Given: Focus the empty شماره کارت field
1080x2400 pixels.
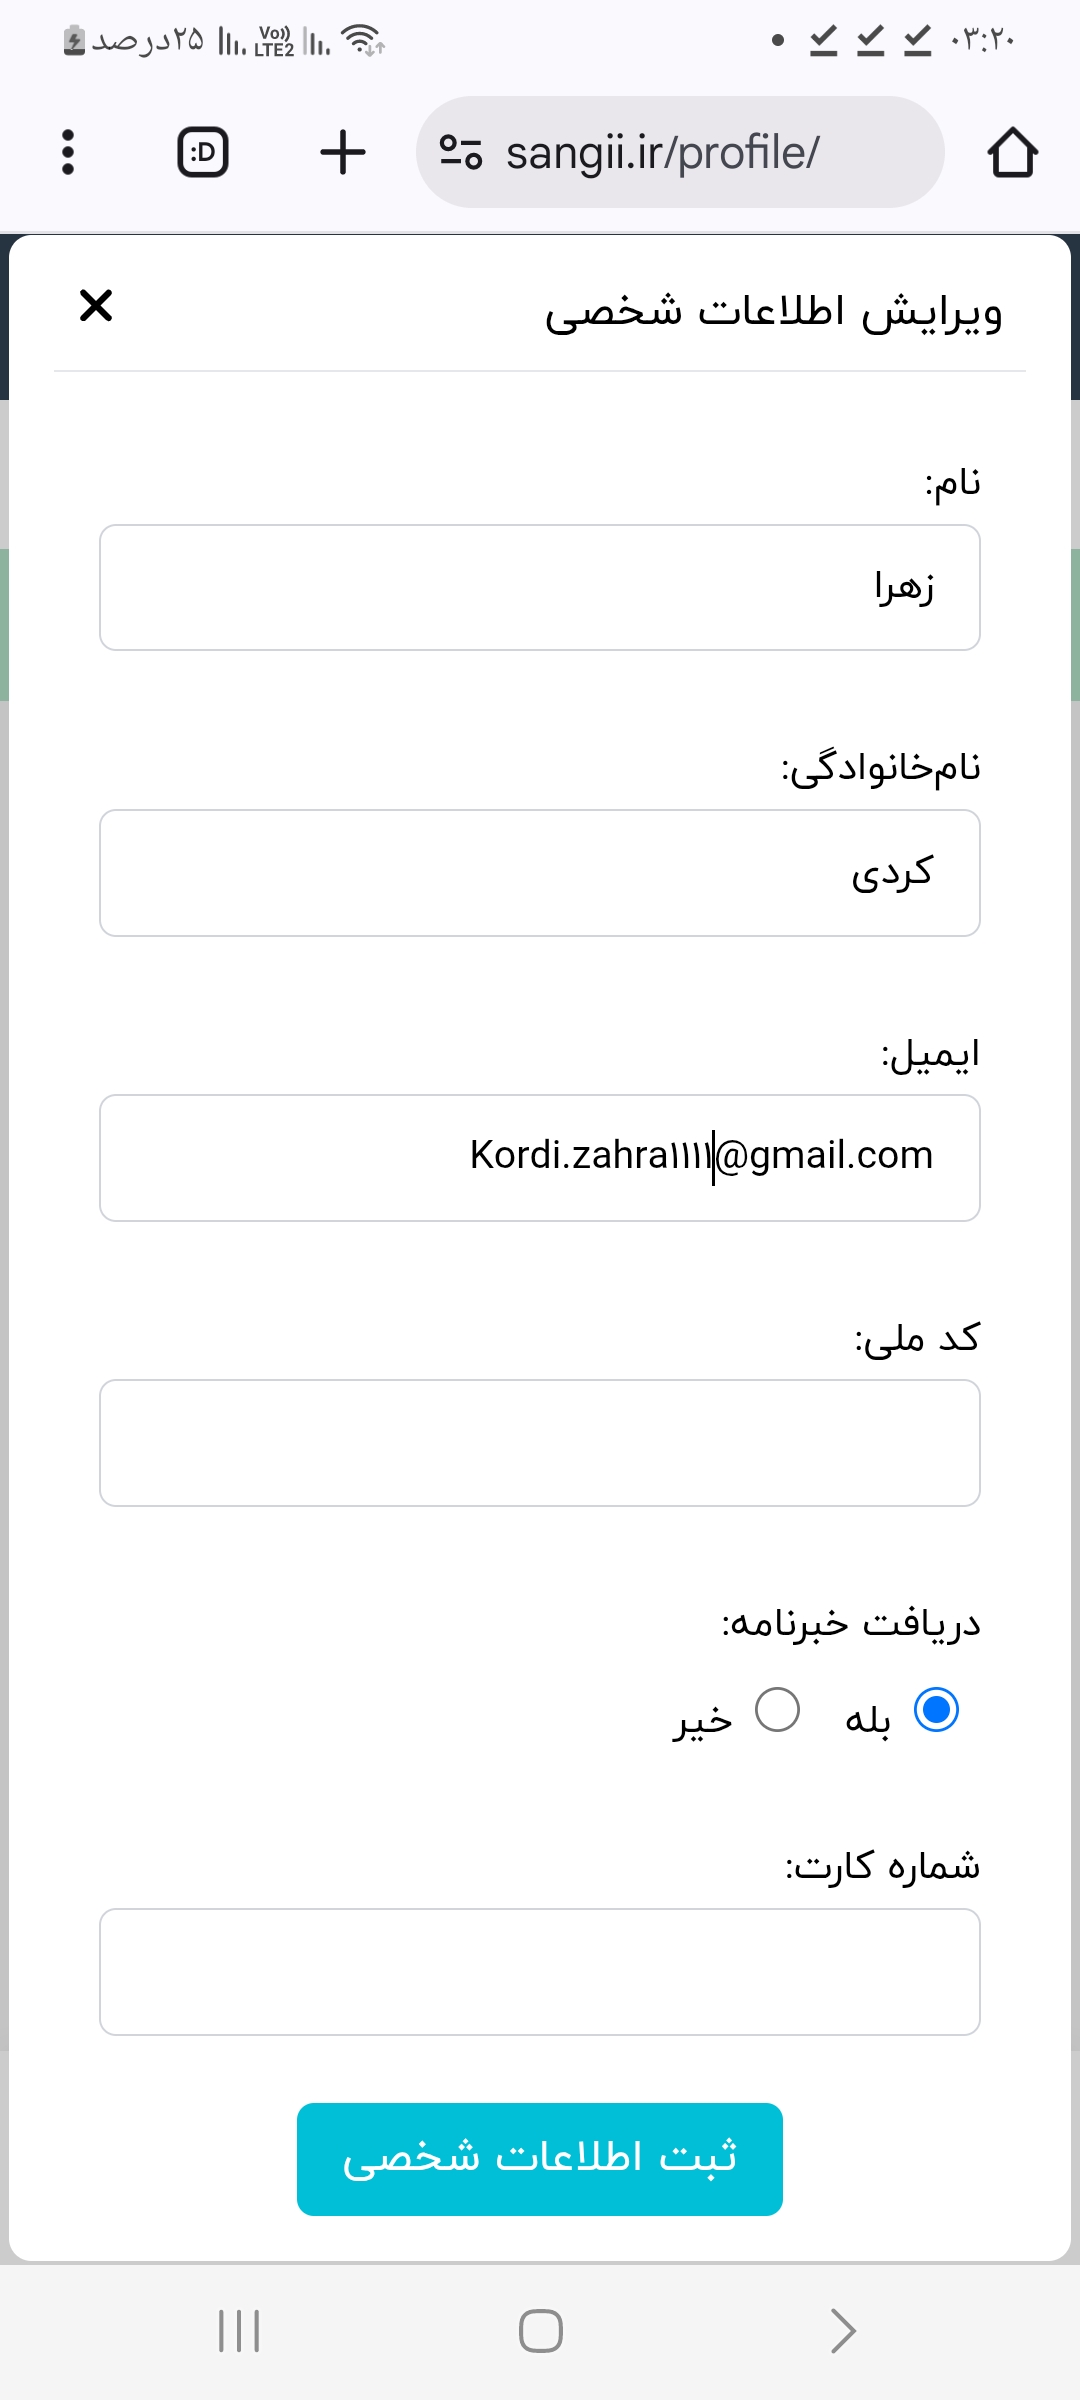Looking at the screenshot, I should click(x=540, y=1972).
